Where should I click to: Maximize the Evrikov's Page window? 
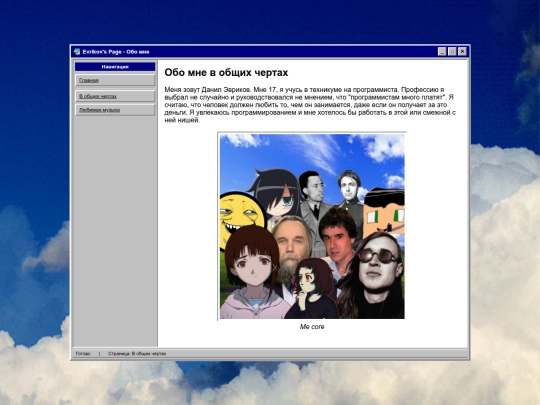pyautogui.click(x=452, y=52)
